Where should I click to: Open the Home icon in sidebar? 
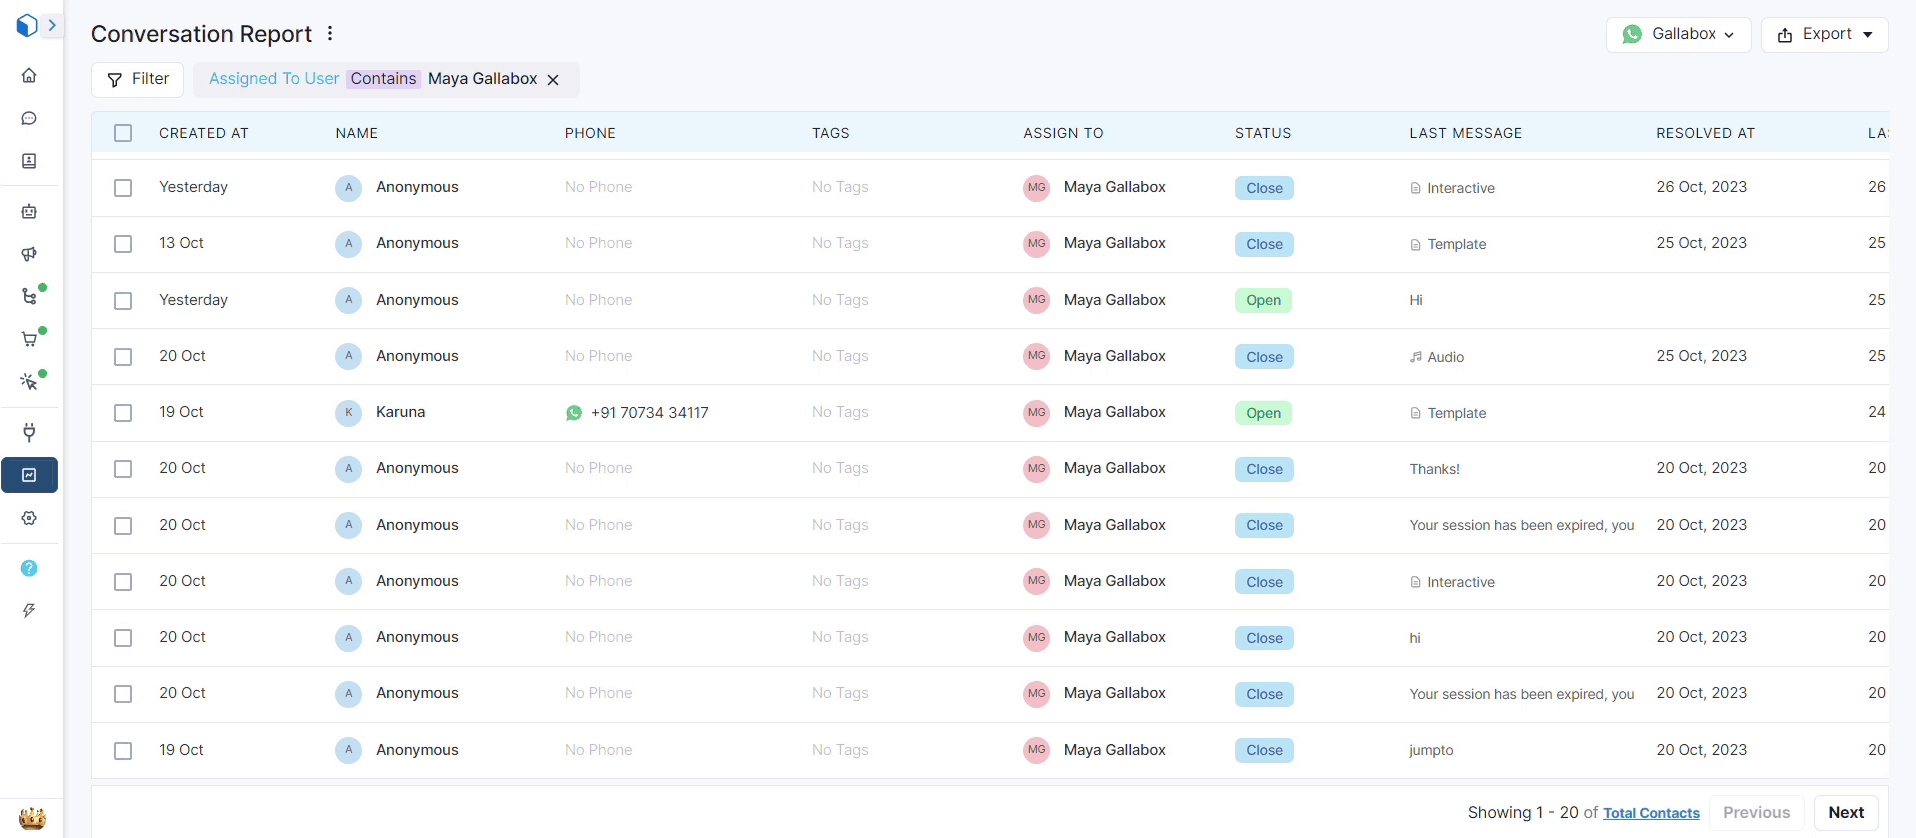click(x=29, y=76)
